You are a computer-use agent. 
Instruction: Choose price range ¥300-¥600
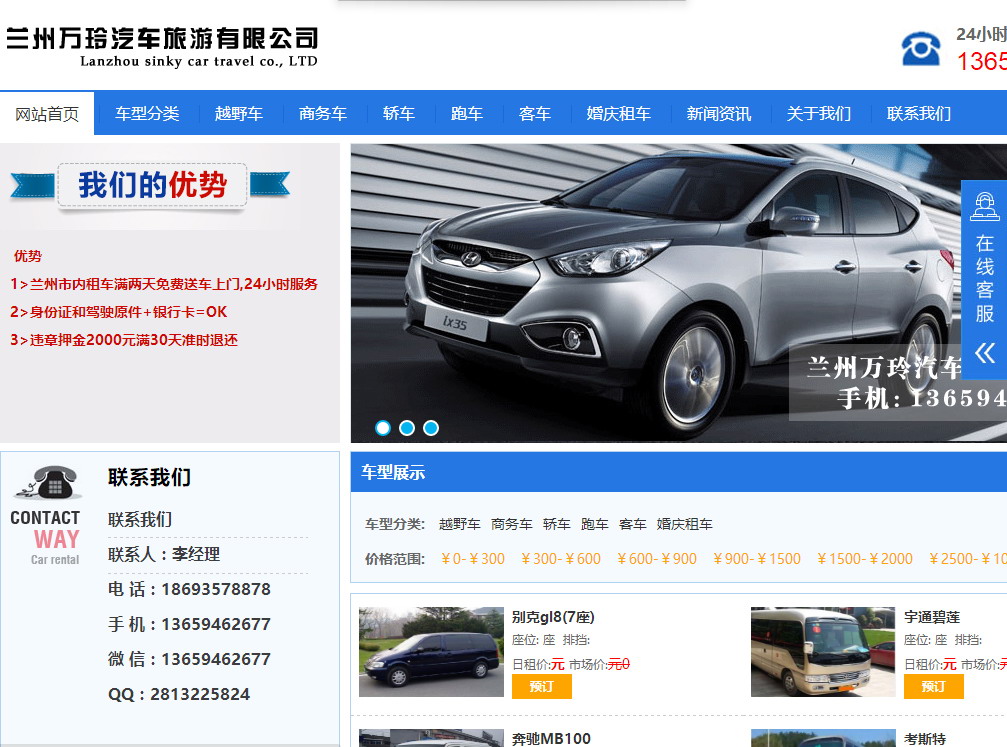[x=561, y=559]
